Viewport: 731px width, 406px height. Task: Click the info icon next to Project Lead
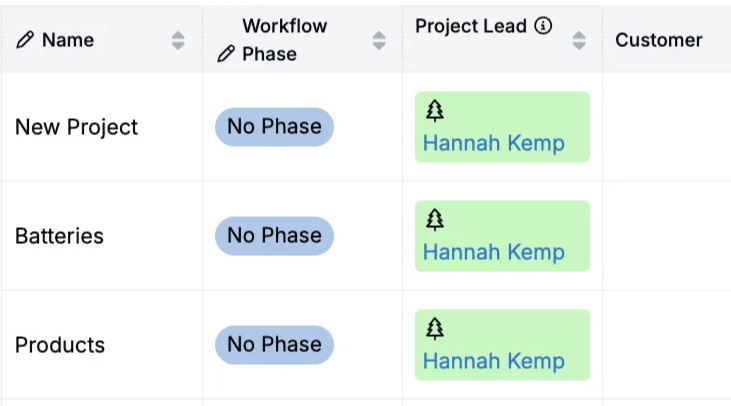543,26
